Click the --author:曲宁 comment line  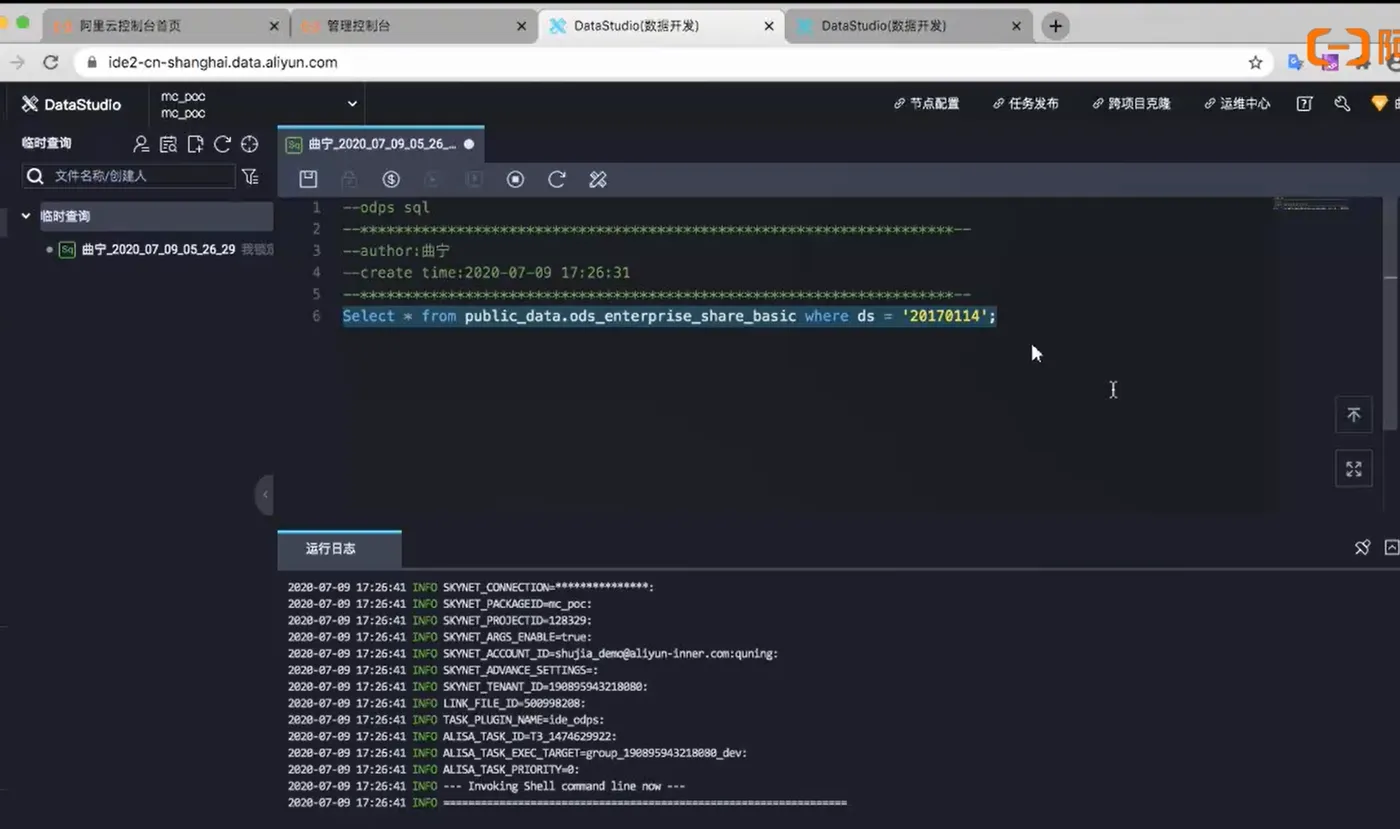coord(396,251)
